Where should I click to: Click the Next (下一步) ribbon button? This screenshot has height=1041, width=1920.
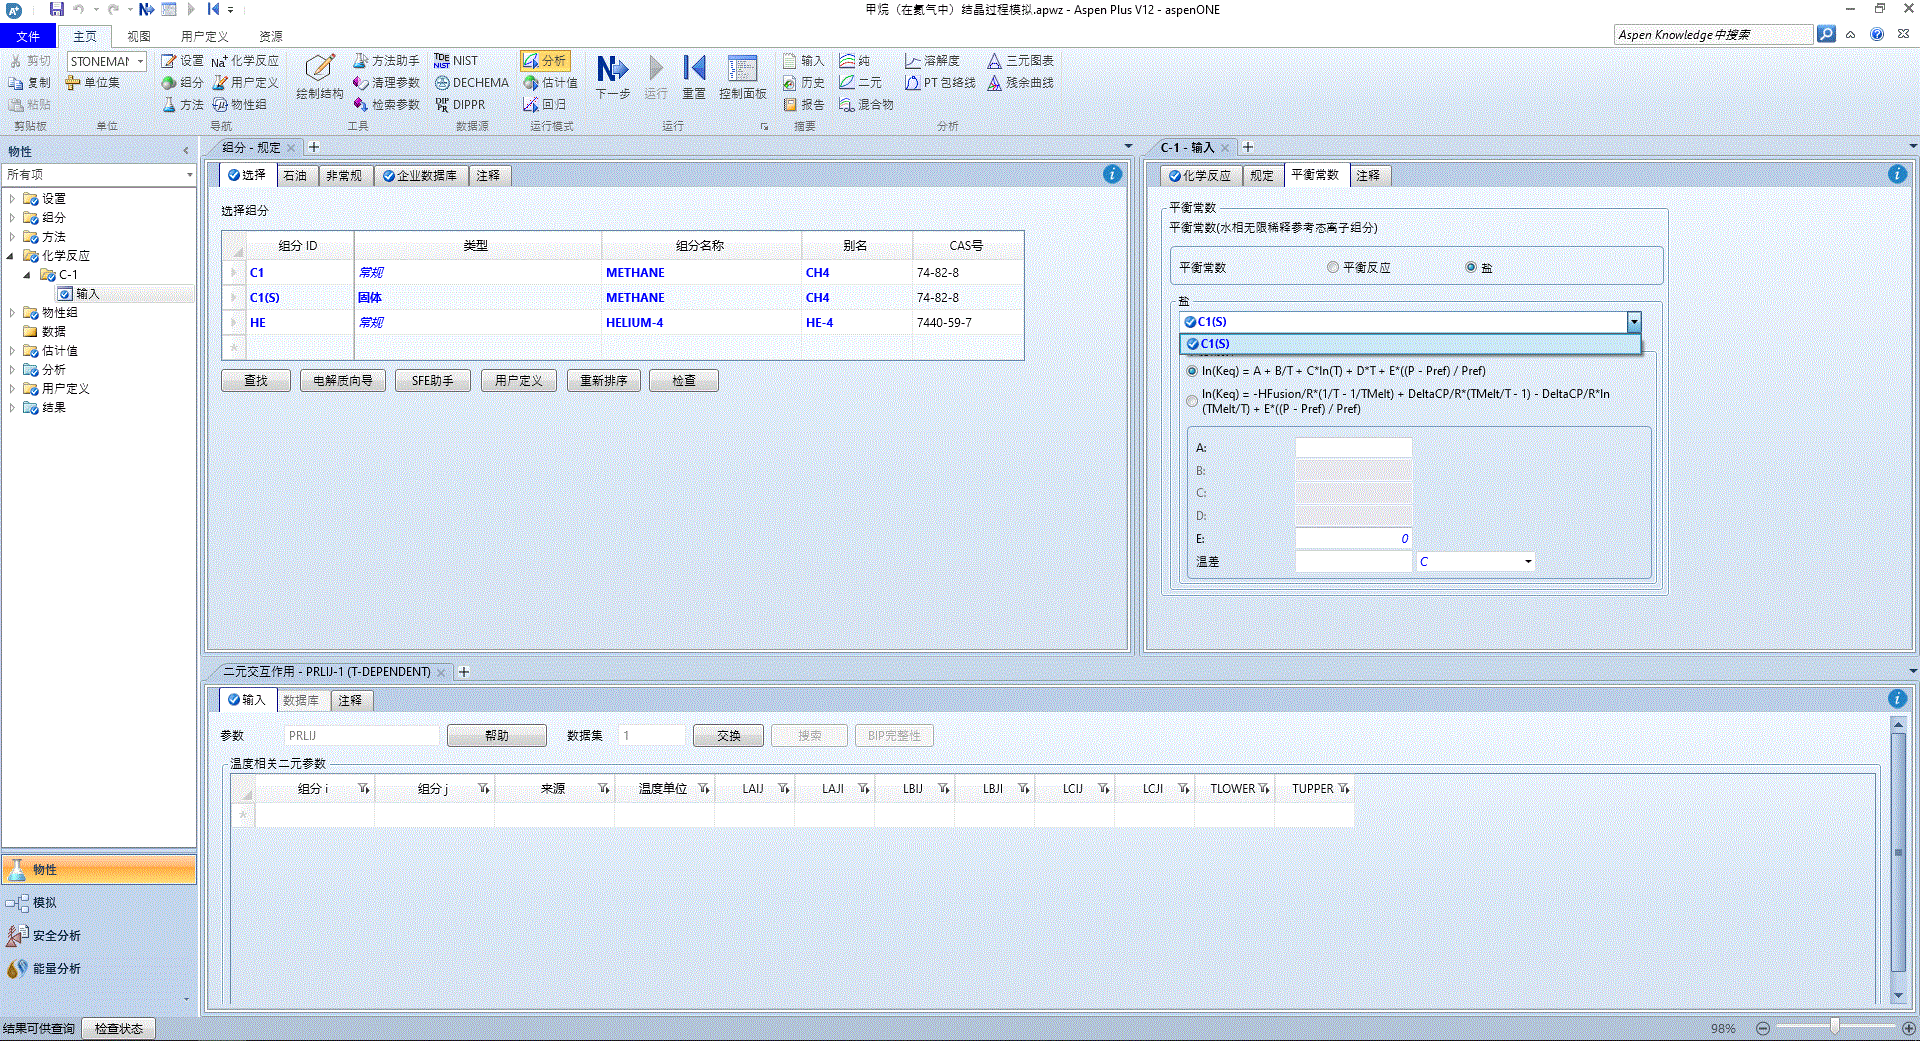pos(613,77)
